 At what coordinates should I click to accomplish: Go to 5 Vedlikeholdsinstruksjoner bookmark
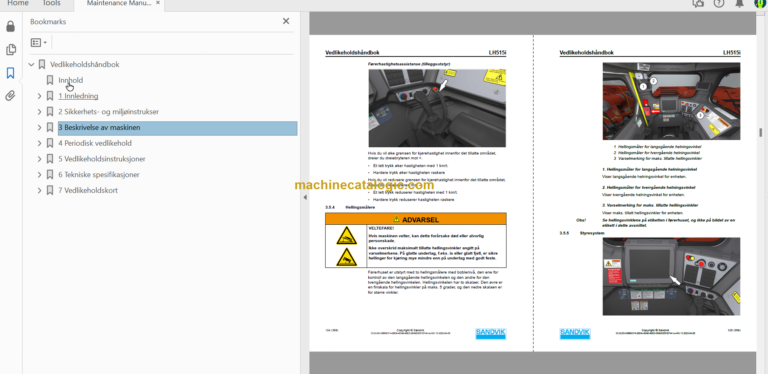coord(102,159)
